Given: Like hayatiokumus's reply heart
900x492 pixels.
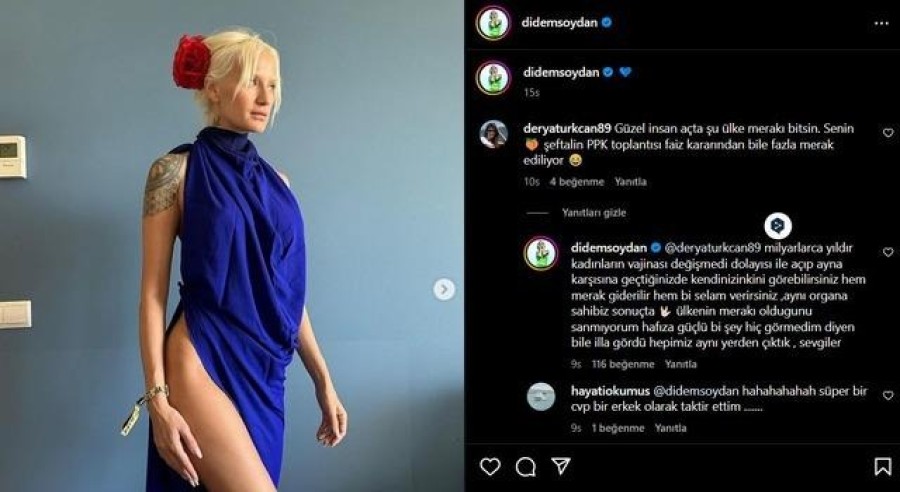Looking at the screenshot, I should (x=888, y=396).
